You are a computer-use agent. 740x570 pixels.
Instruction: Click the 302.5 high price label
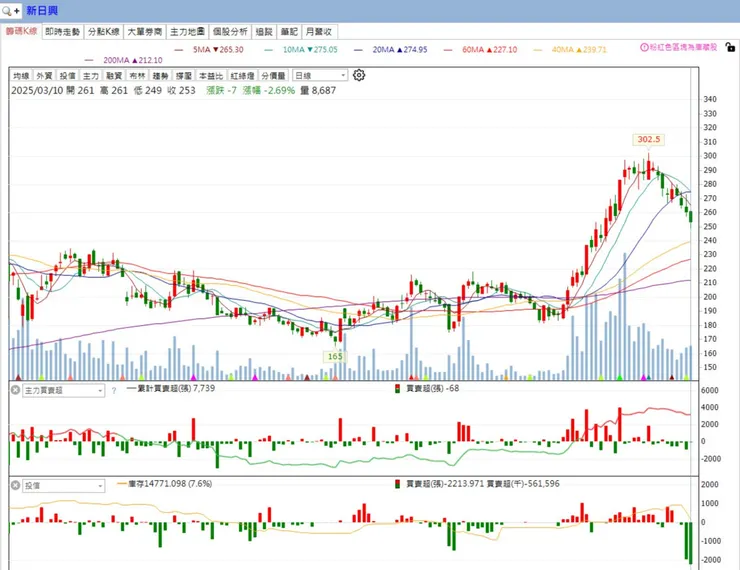[648, 139]
